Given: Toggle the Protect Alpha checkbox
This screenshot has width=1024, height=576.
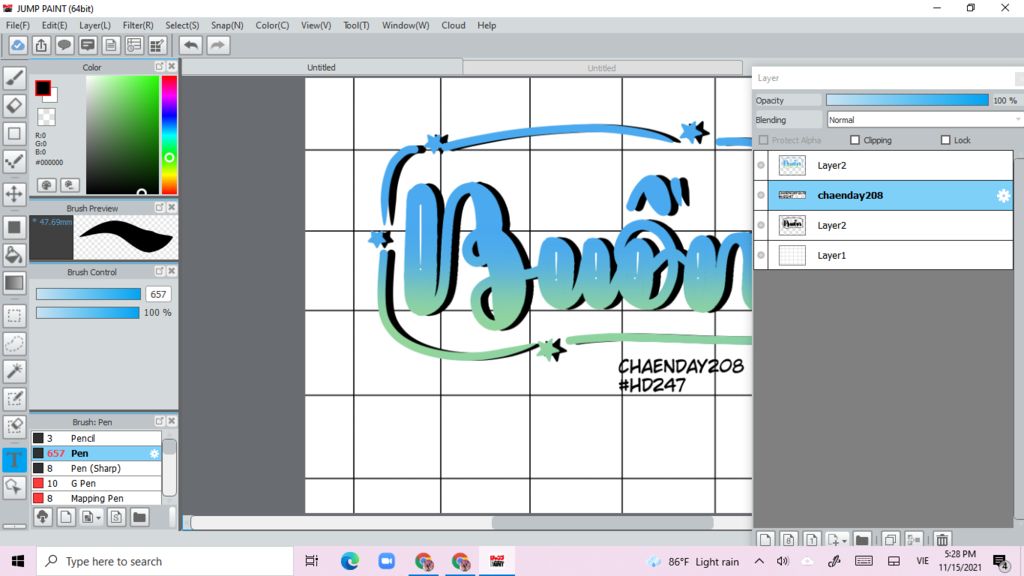Looking at the screenshot, I should coord(763,140).
